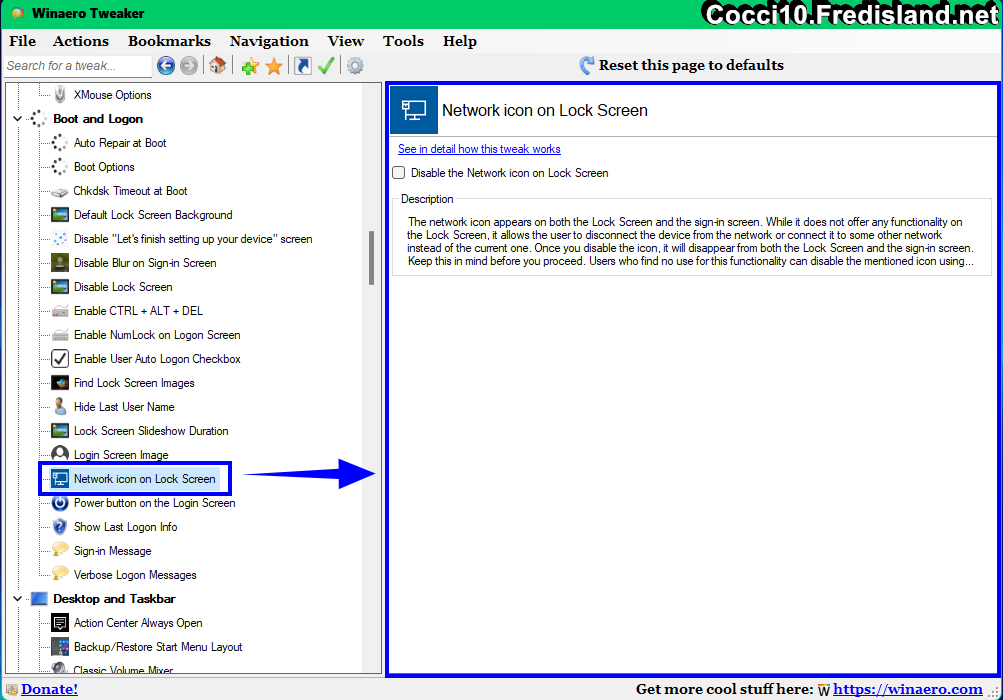Click the Lock Screen Slideshow Duration icon

[59, 431]
